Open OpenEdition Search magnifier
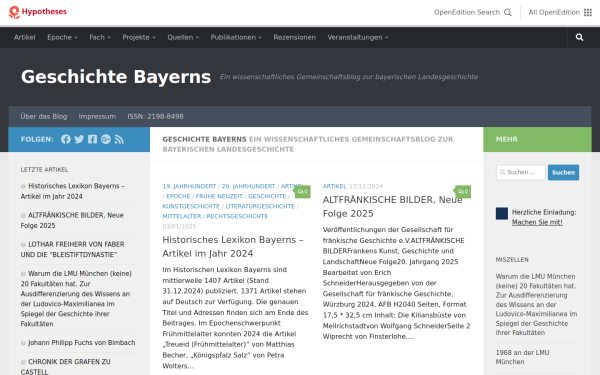The image size is (600, 375). click(507, 12)
